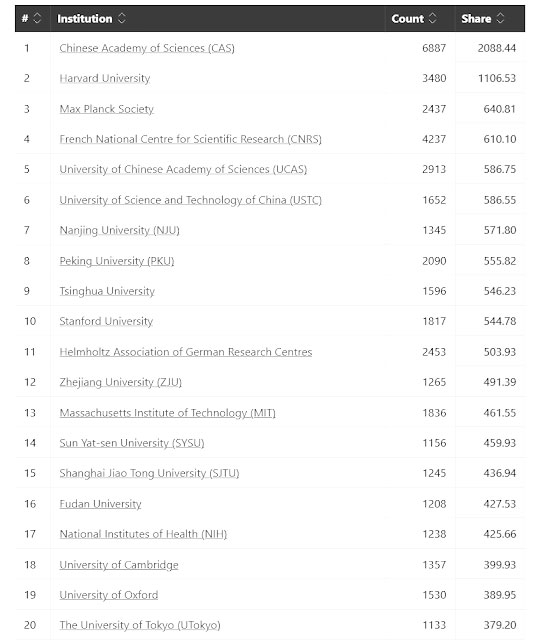Screen dimensions: 538x640
Task: Open National Institutes of Health (NIH) link
Action: pyautogui.click(x=143, y=534)
